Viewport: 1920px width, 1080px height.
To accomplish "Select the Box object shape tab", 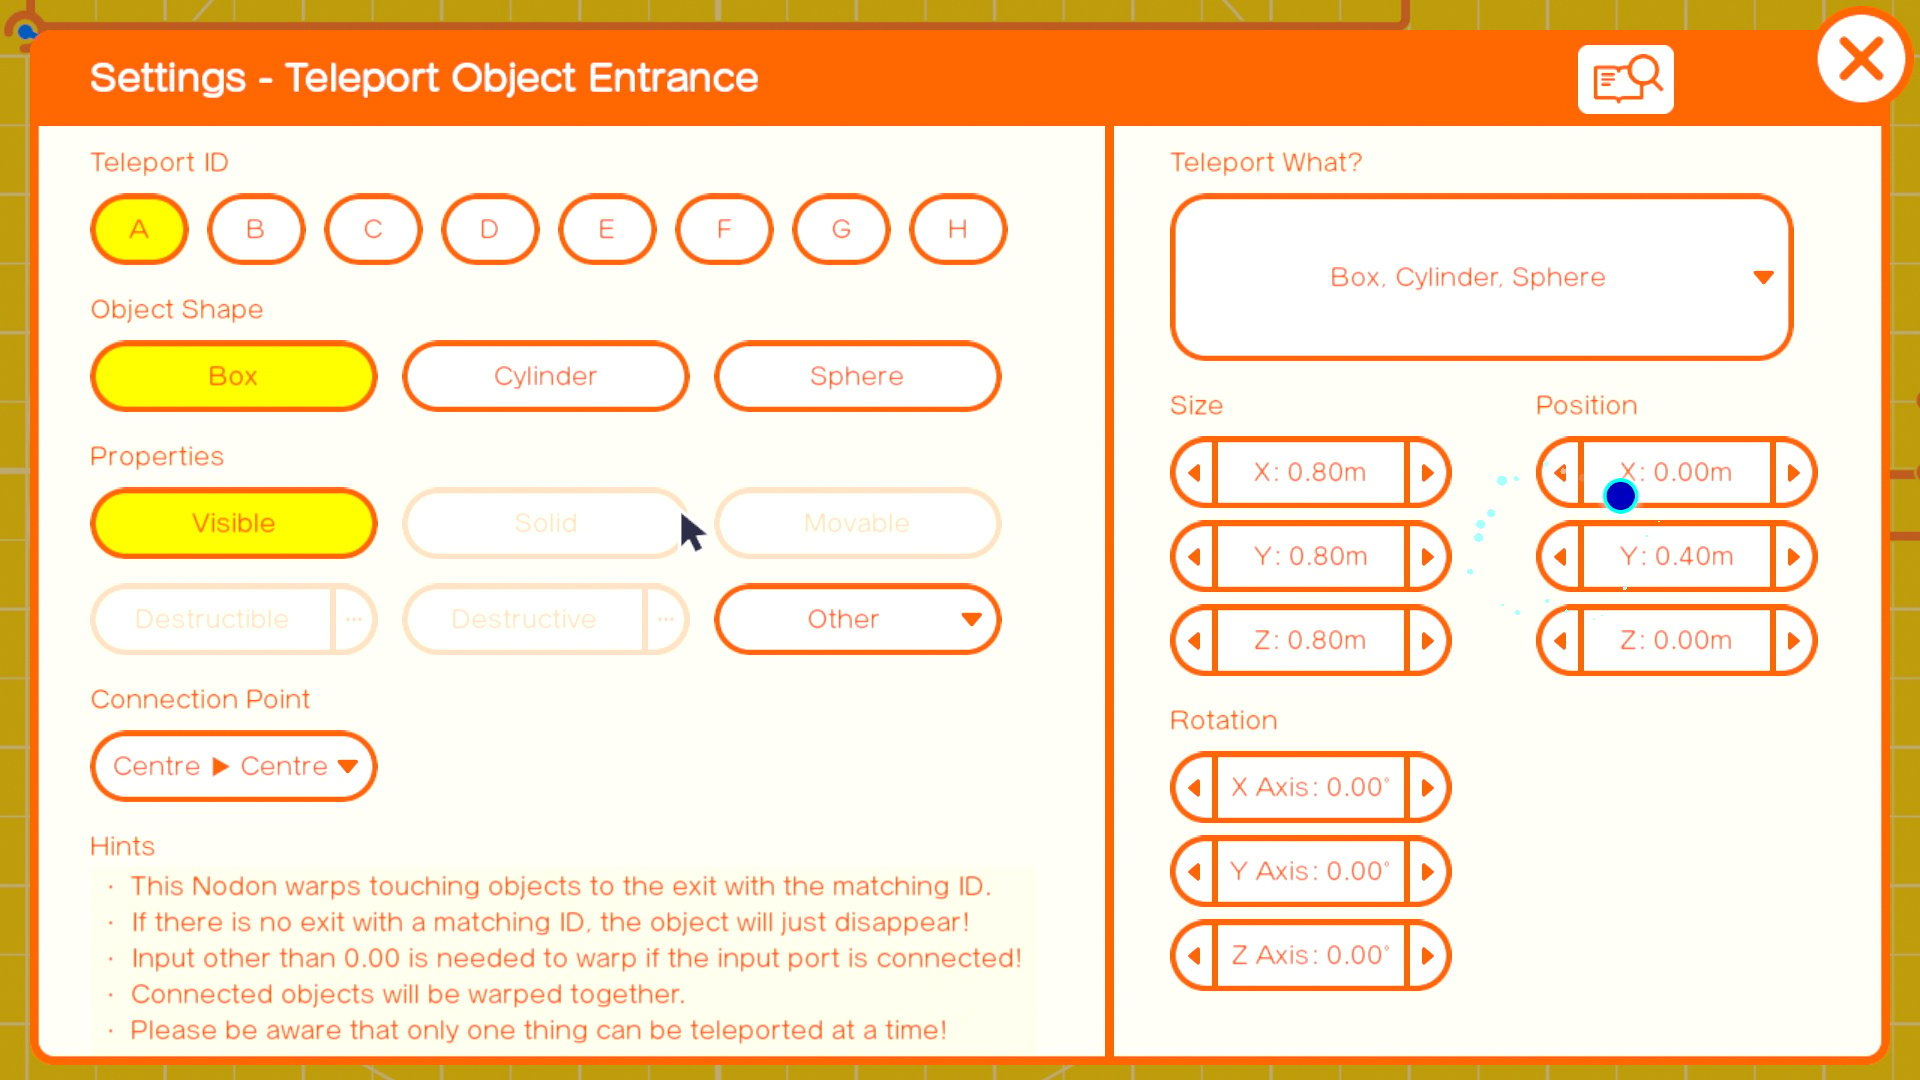I will coord(233,376).
